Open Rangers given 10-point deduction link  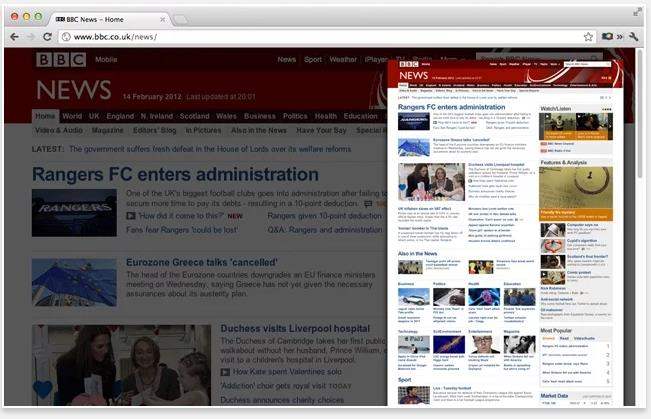click(x=324, y=216)
